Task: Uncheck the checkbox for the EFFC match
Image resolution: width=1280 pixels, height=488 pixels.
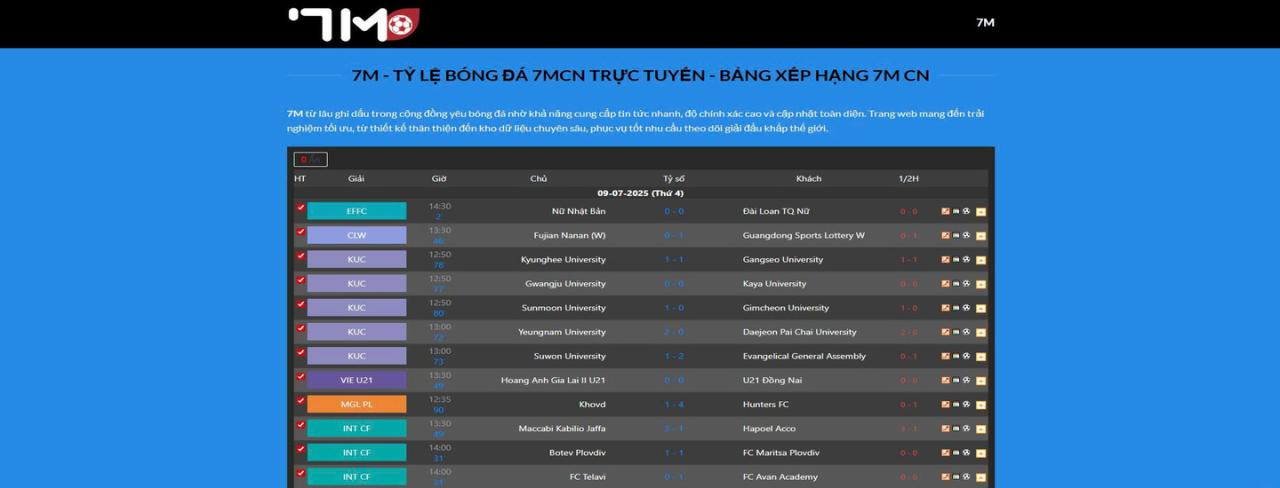Action: point(300,208)
